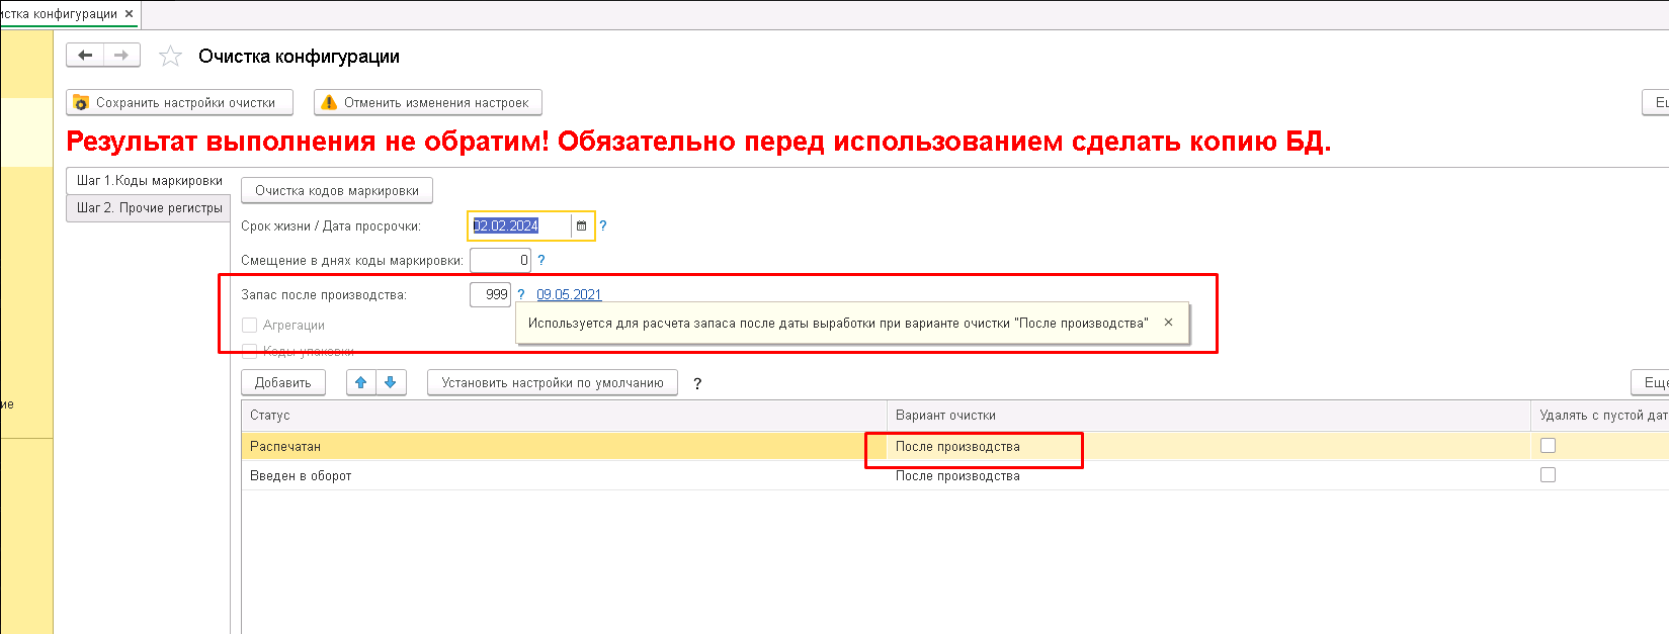Viewport: 1669px width, 634px height.
Task: Go back with the left arrow button
Action: tap(85, 56)
